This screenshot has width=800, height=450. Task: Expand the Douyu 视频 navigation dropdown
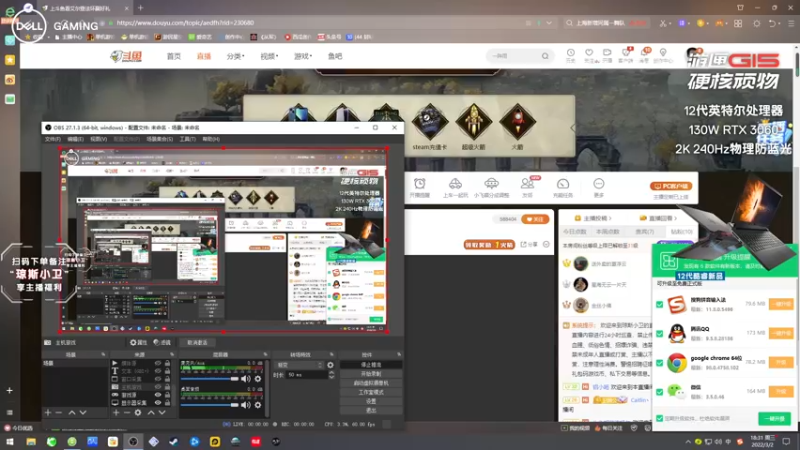269,56
